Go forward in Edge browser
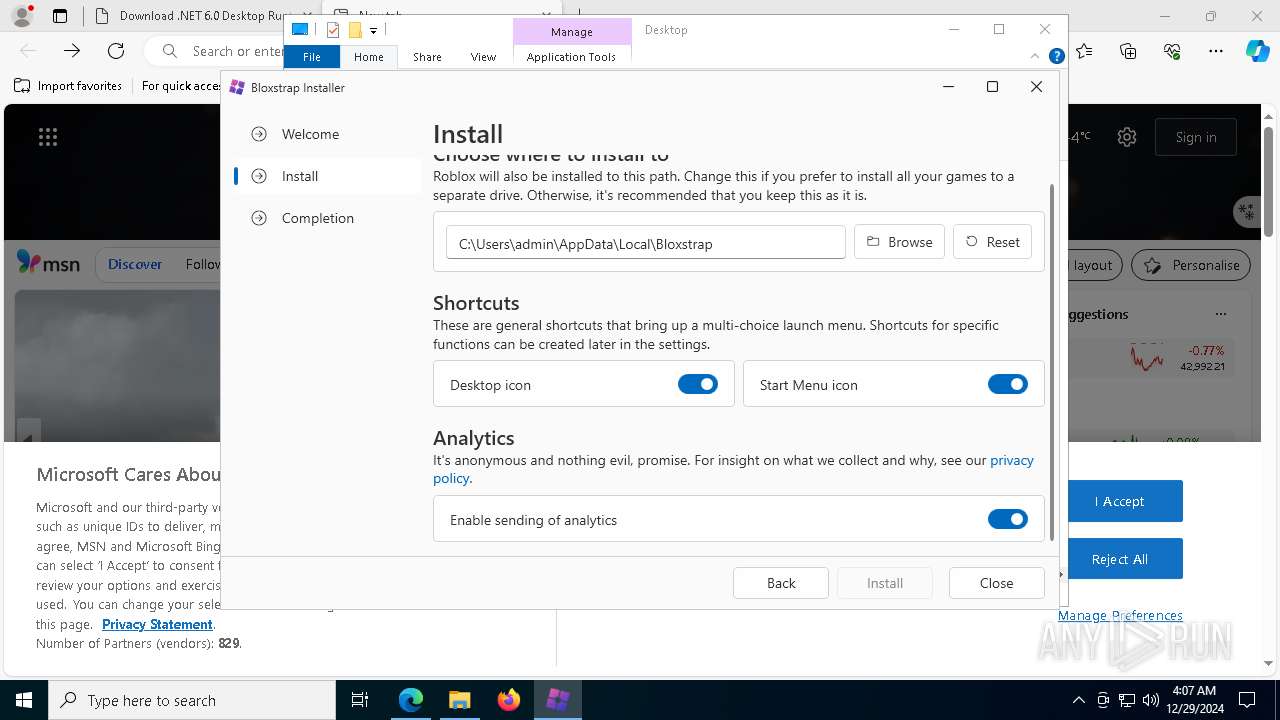This screenshot has height=720, width=1280. [72, 50]
